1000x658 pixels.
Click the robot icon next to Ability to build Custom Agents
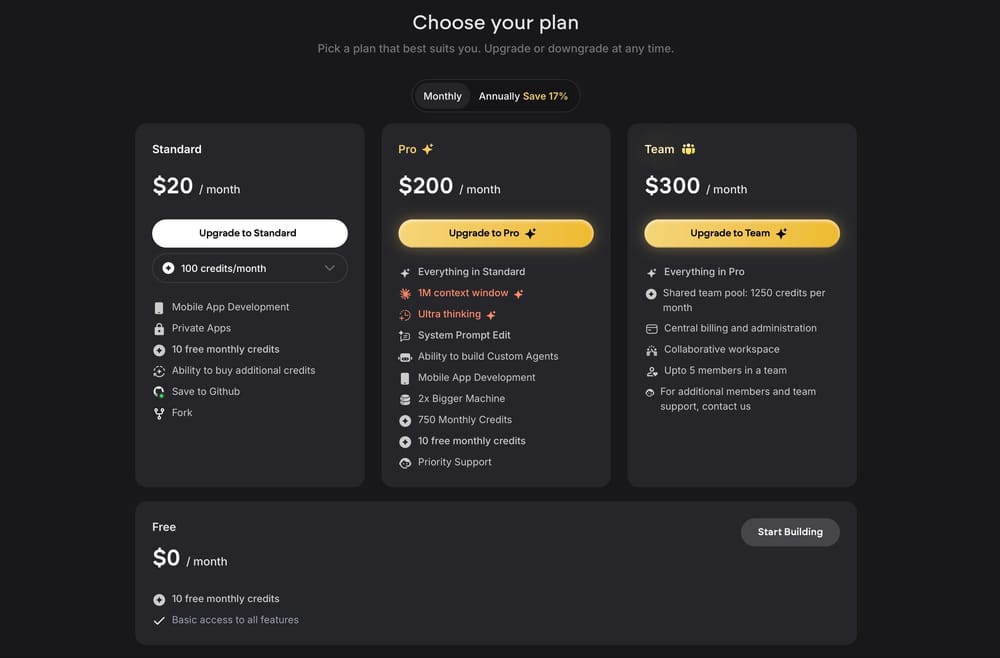(x=405, y=356)
